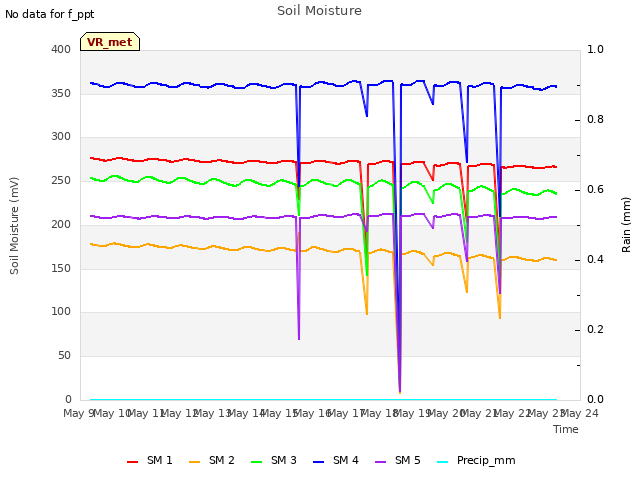Image resolution: width=640 pixels, height=480 pixels.
Task: Click the 400 tick on left axis
Action: click(x=61, y=49)
